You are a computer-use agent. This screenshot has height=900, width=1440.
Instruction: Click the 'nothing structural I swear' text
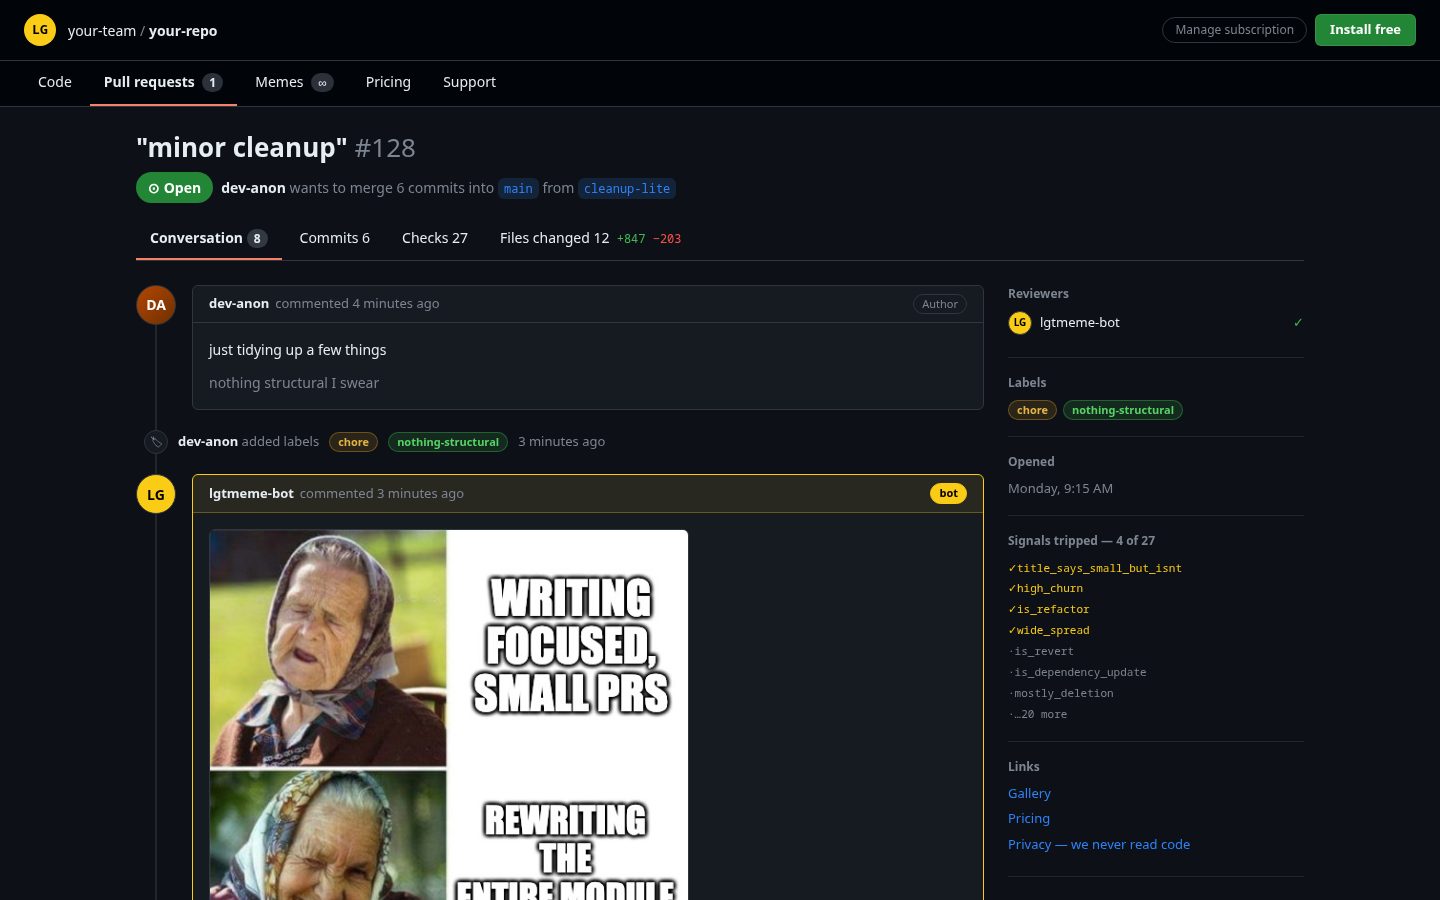pyautogui.click(x=294, y=383)
